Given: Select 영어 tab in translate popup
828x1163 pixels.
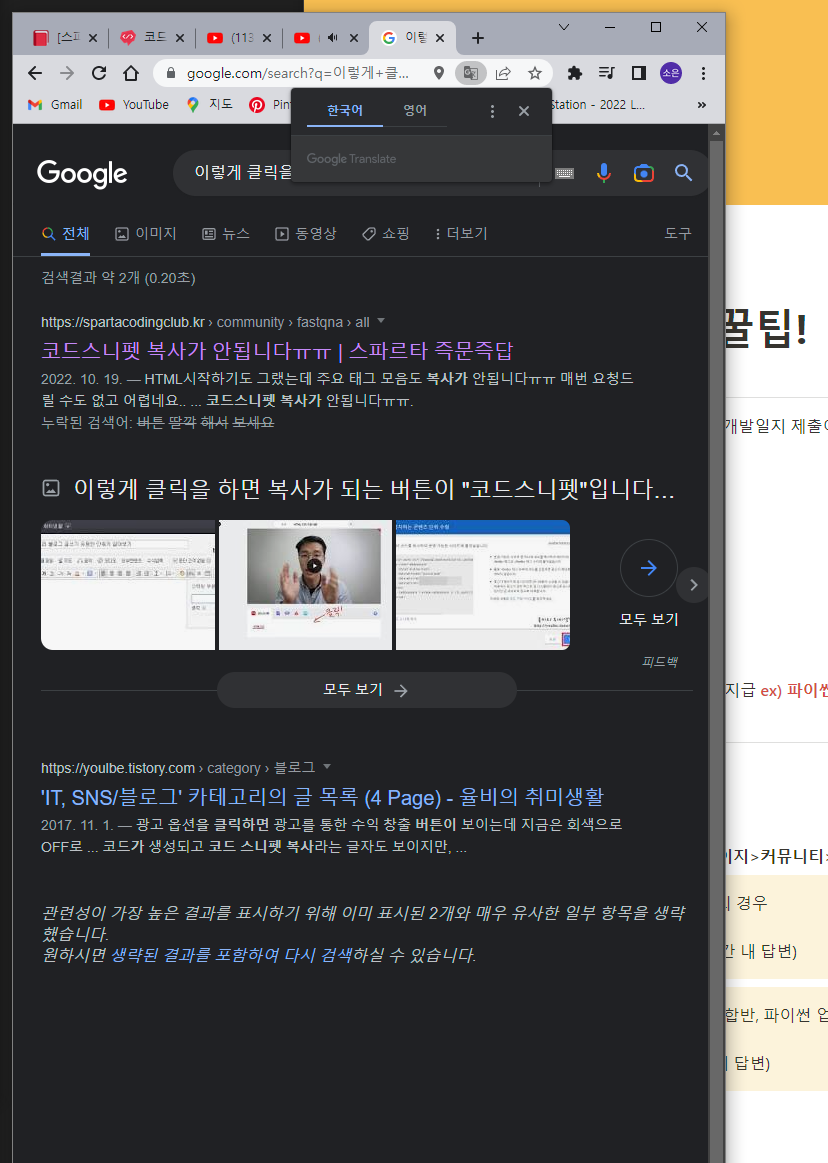Looking at the screenshot, I should click(415, 111).
